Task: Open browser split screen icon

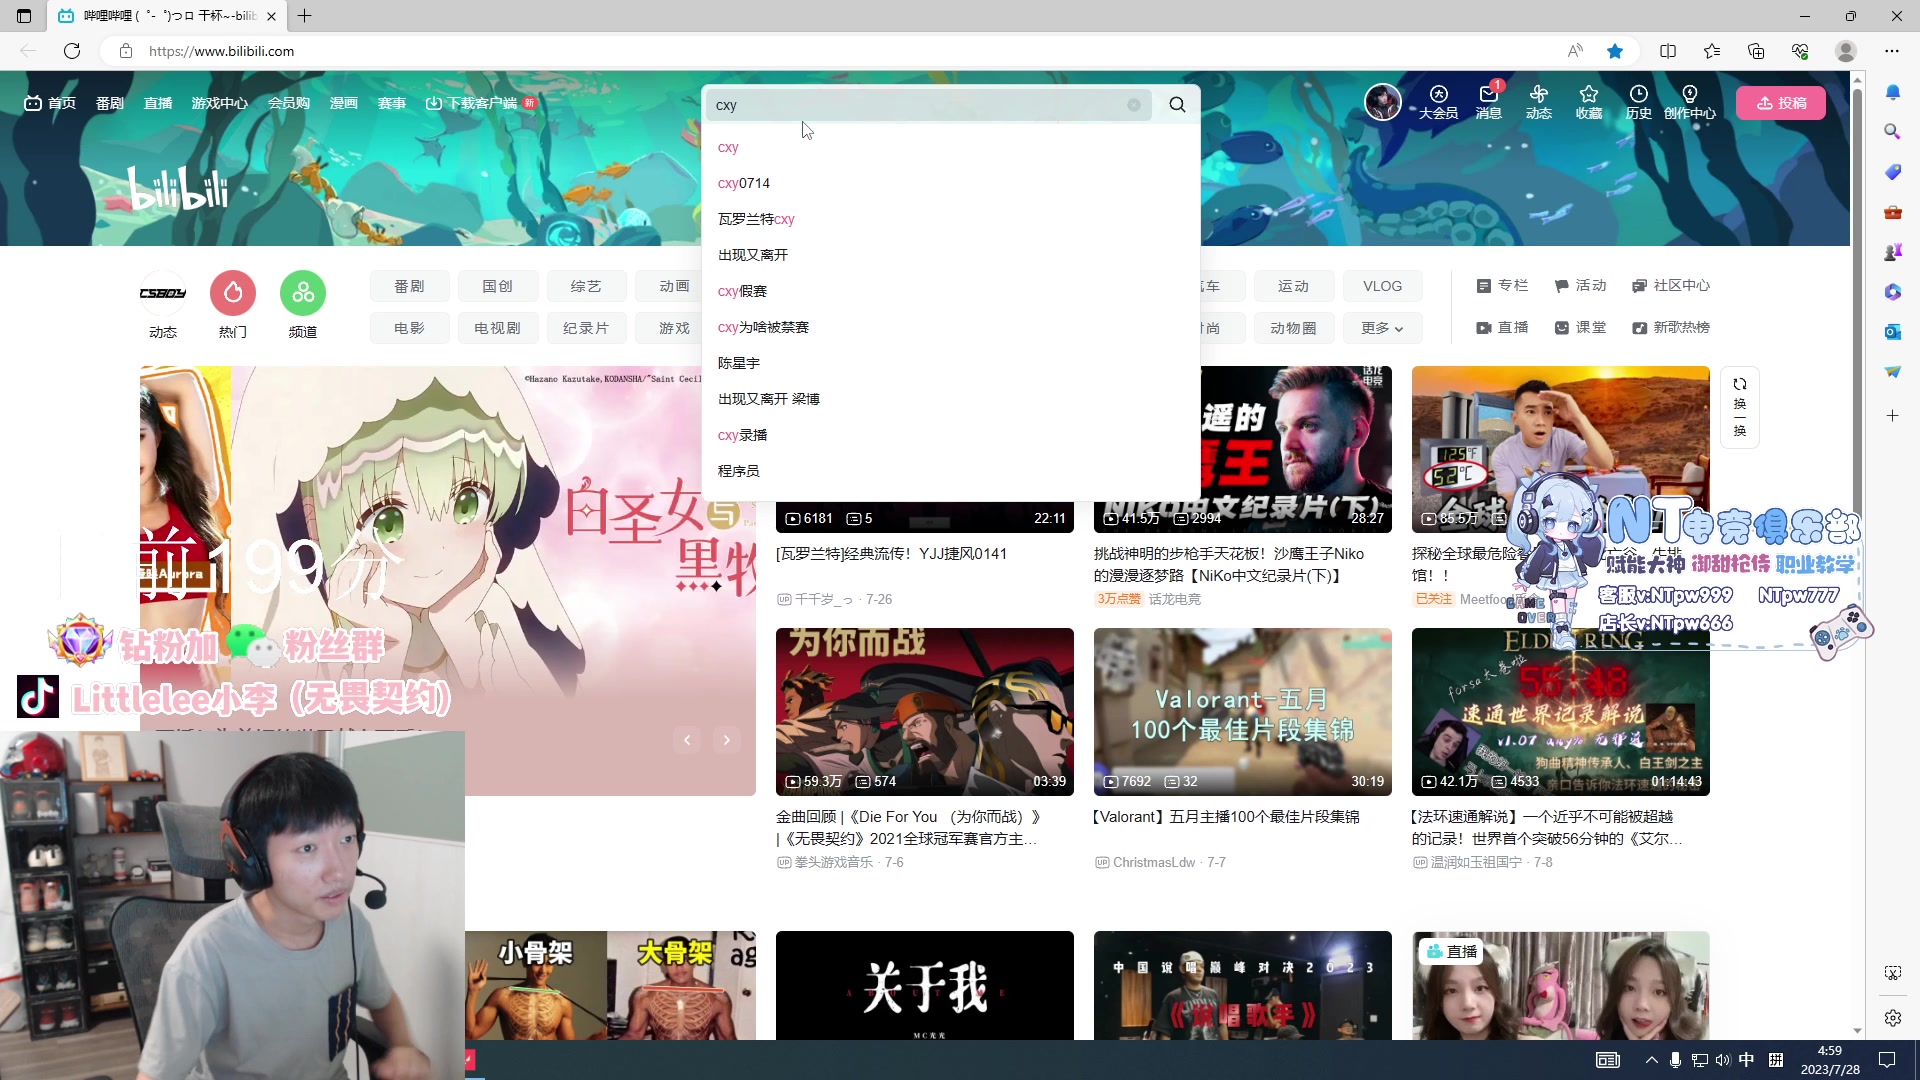Action: point(1668,51)
